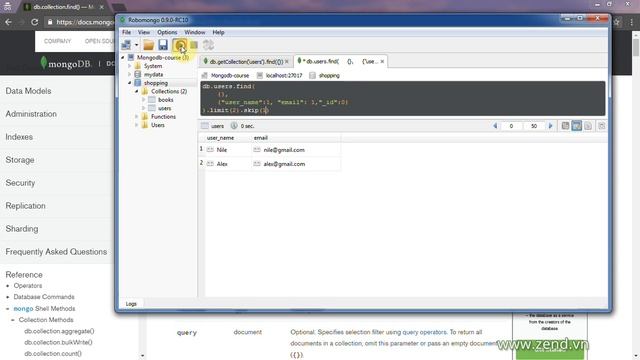Expand the mydata database node
Image resolution: width=640 pixels, height=360 pixels.
pos(130,74)
